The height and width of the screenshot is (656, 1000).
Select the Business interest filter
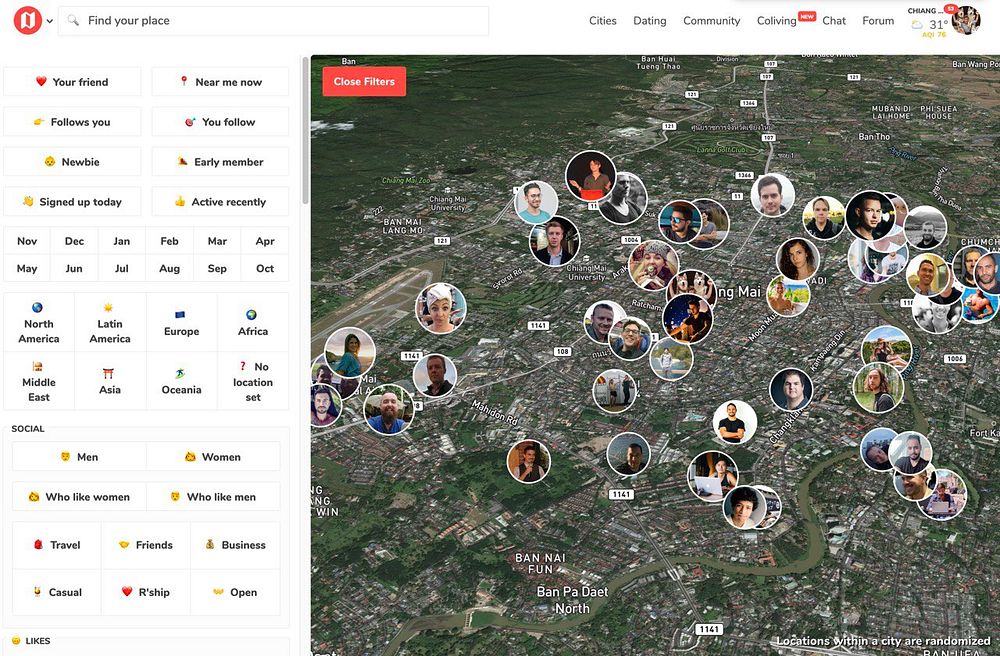pos(235,545)
